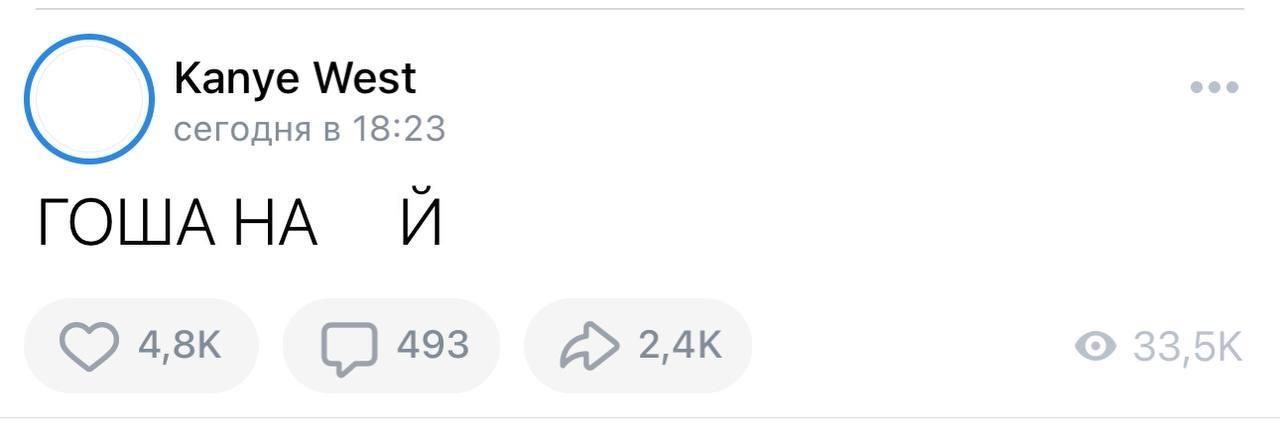
Task: Click the 2,4K shares count
Action: point(680,346)
